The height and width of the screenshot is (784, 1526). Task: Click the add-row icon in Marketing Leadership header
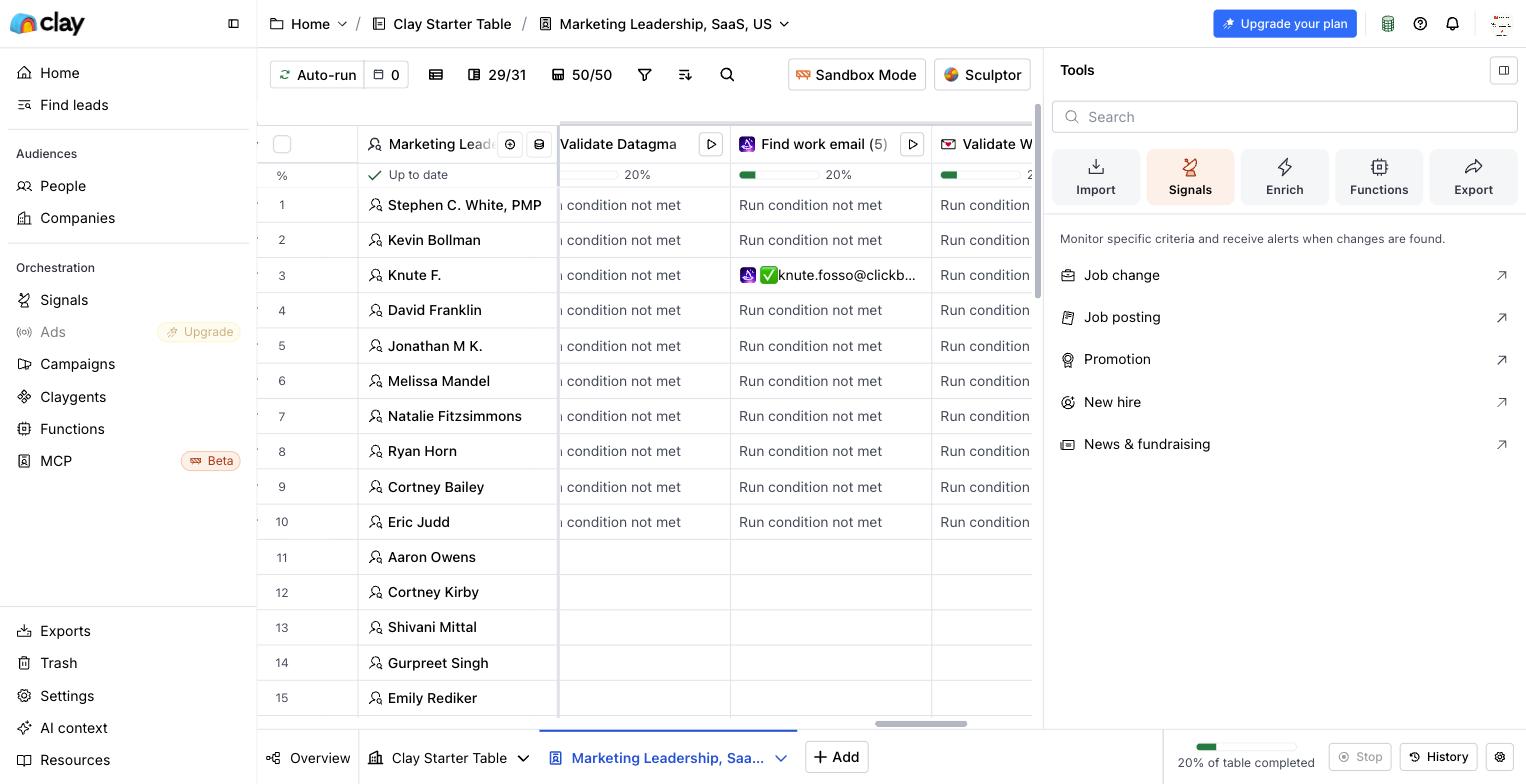tap(510, 144)
